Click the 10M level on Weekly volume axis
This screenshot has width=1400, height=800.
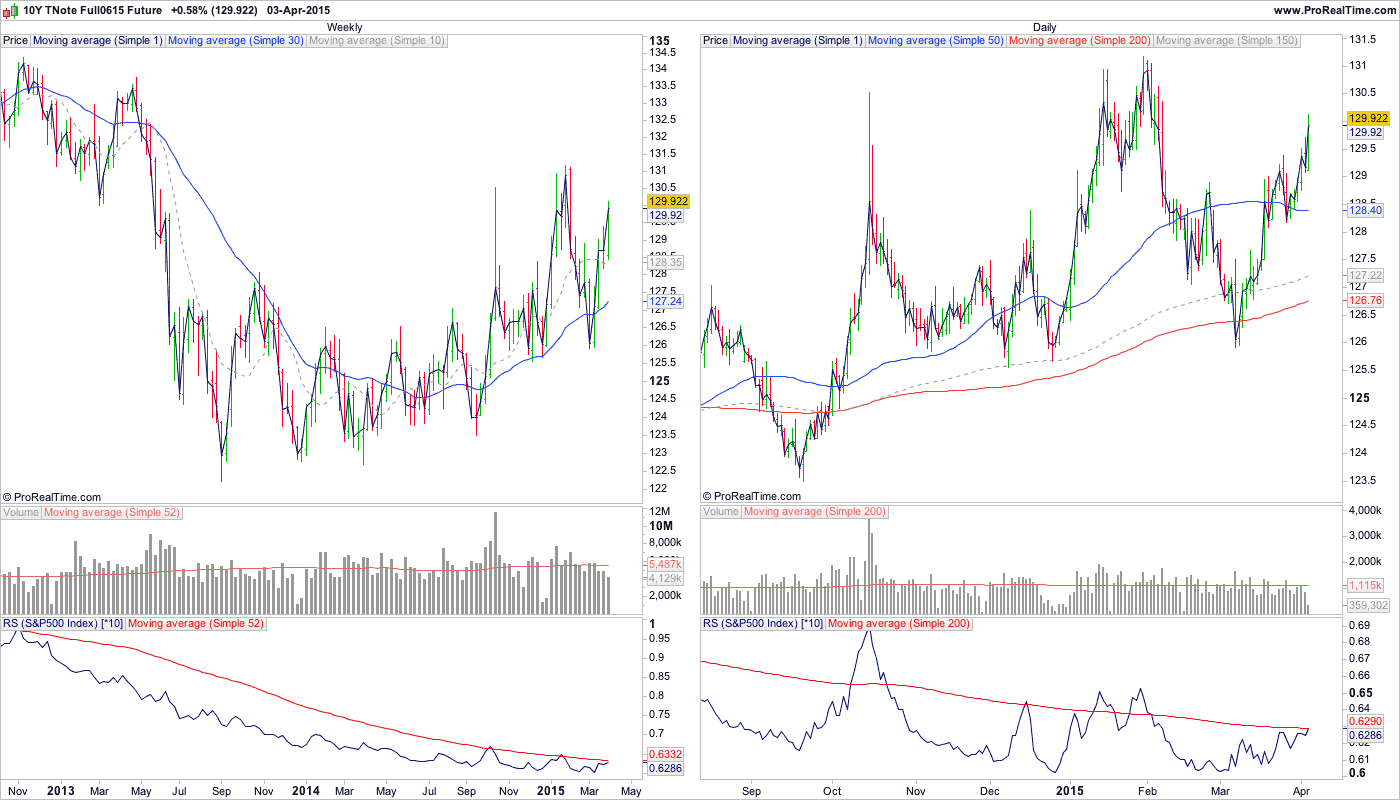point(661,526)
